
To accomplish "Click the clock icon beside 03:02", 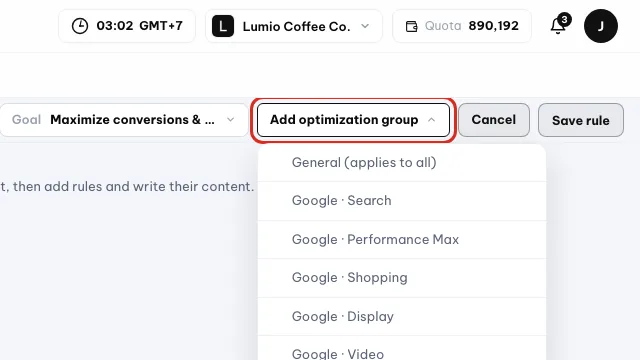I will tap(80, 26).
